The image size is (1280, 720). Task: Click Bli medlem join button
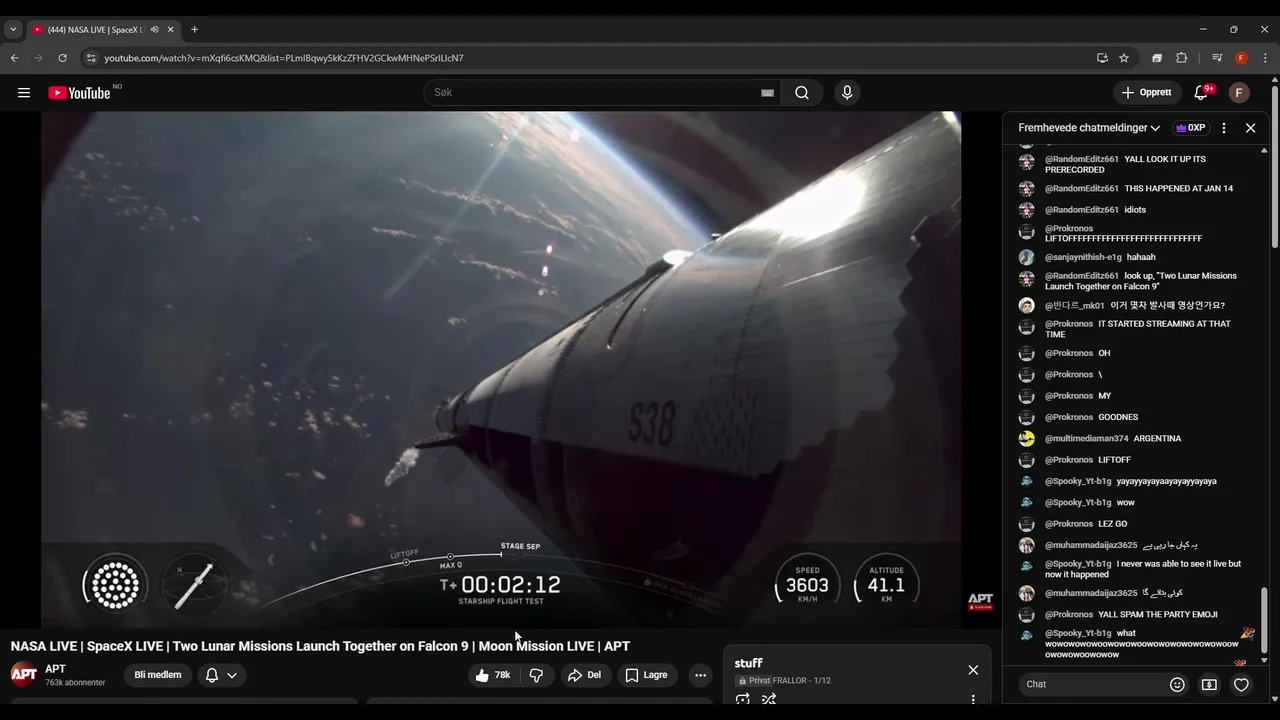[158, 675]
